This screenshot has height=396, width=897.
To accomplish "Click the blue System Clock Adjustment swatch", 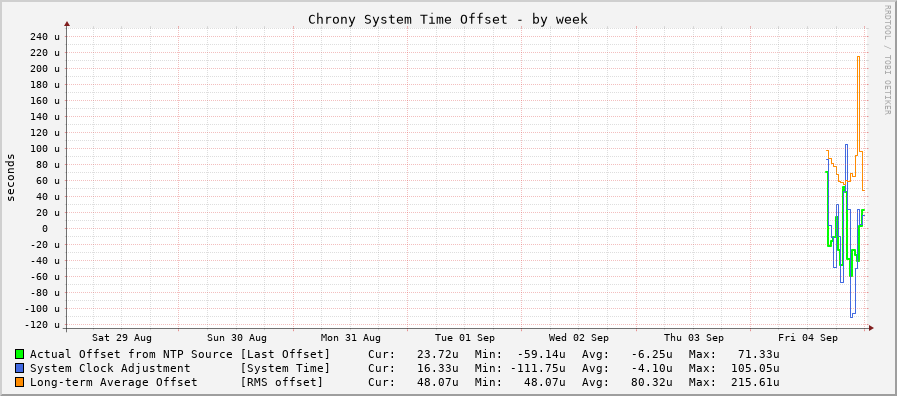I will [20, 368].
